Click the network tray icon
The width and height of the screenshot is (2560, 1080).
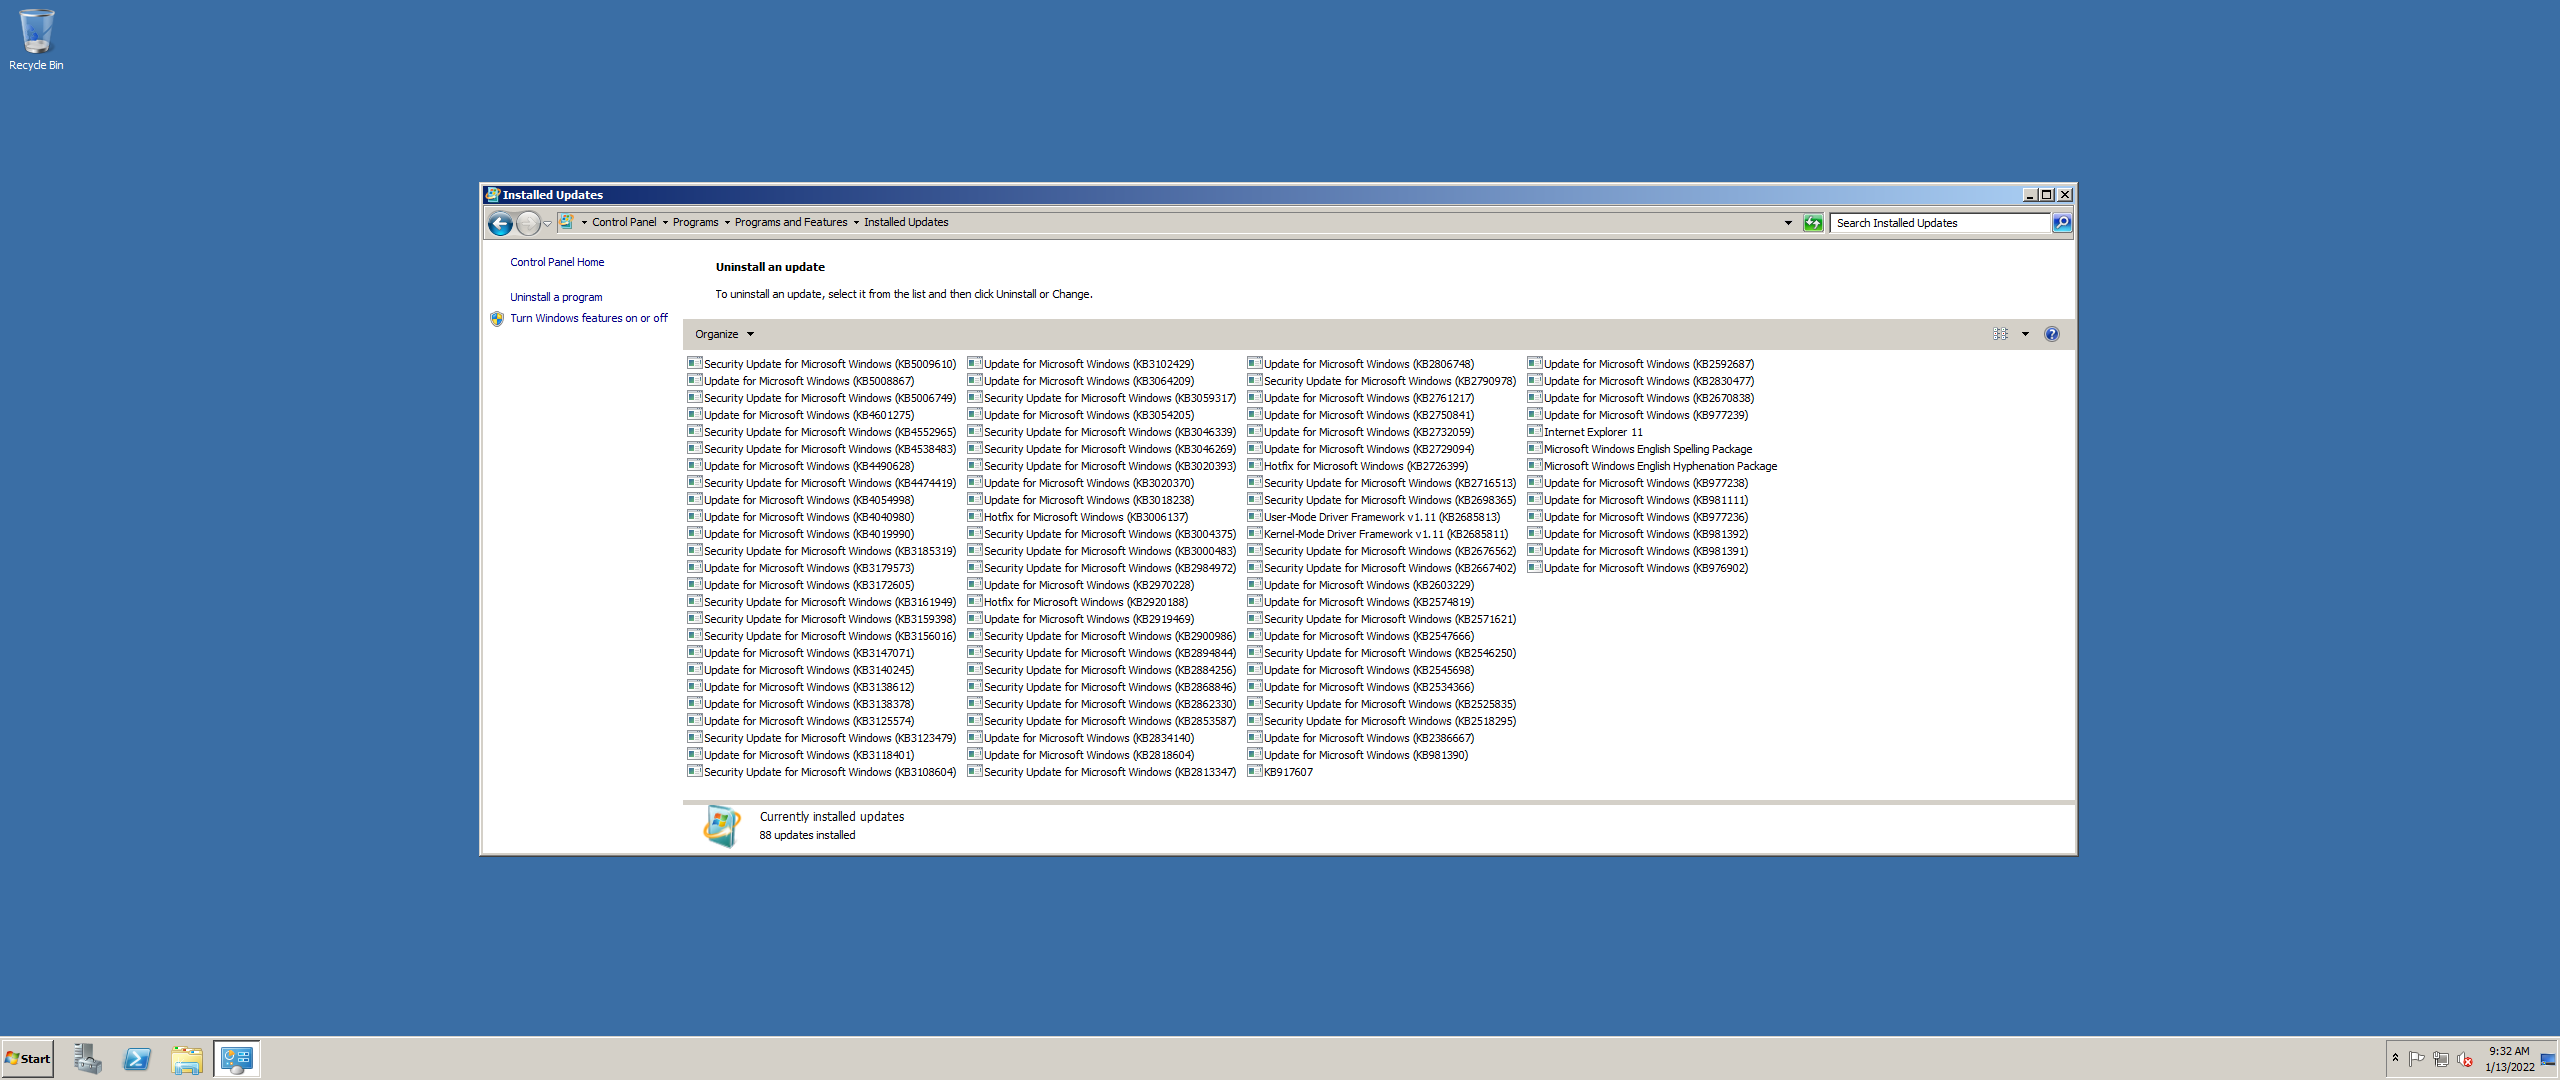[2441, 1059]
